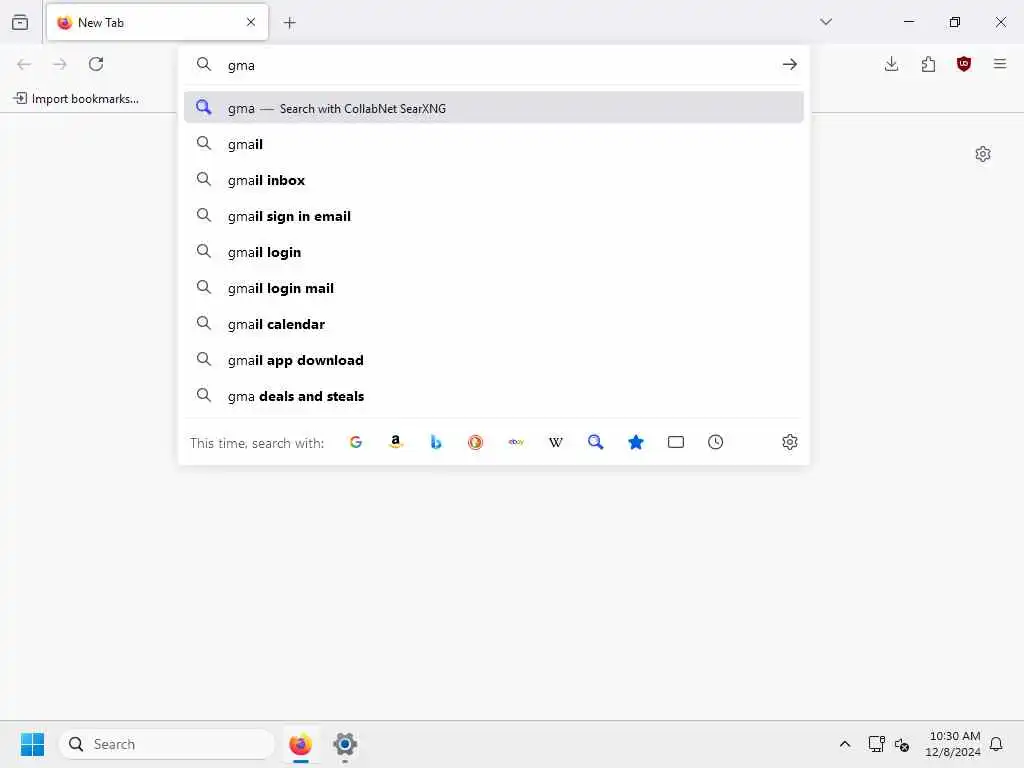1024x768 pixels.
Task: Choose 'gmail login mail' suggestion
Action: (x=494, y=288)
